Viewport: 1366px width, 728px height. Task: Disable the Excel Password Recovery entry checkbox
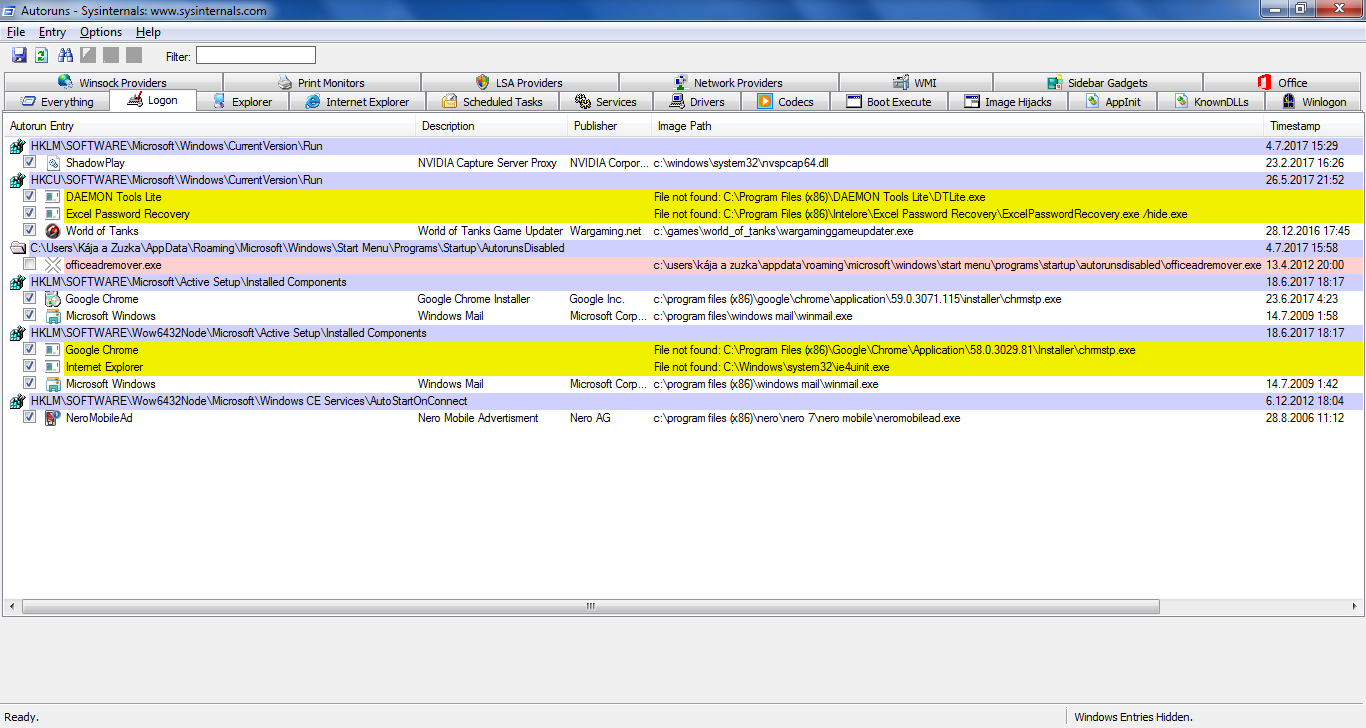pyautogui.click(x=30, y=214)
